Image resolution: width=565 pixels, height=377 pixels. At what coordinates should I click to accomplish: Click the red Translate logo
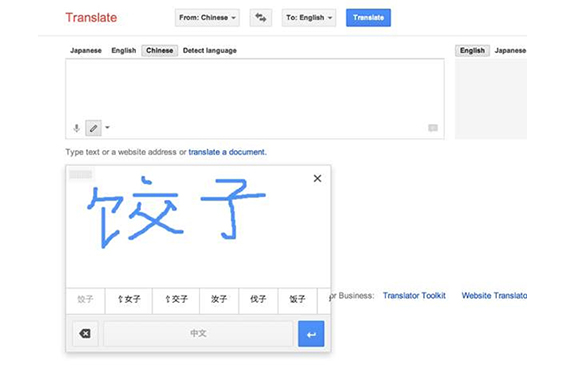pyautogui.click(x=91, y=18)
